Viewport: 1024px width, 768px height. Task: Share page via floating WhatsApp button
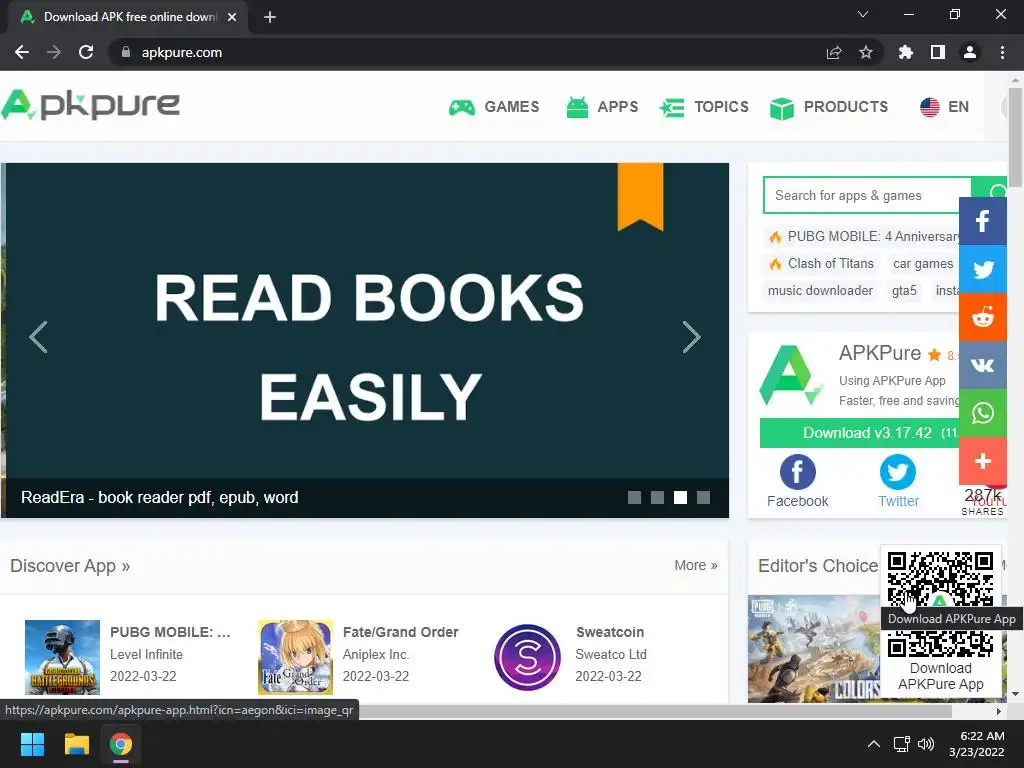(983, 413)
